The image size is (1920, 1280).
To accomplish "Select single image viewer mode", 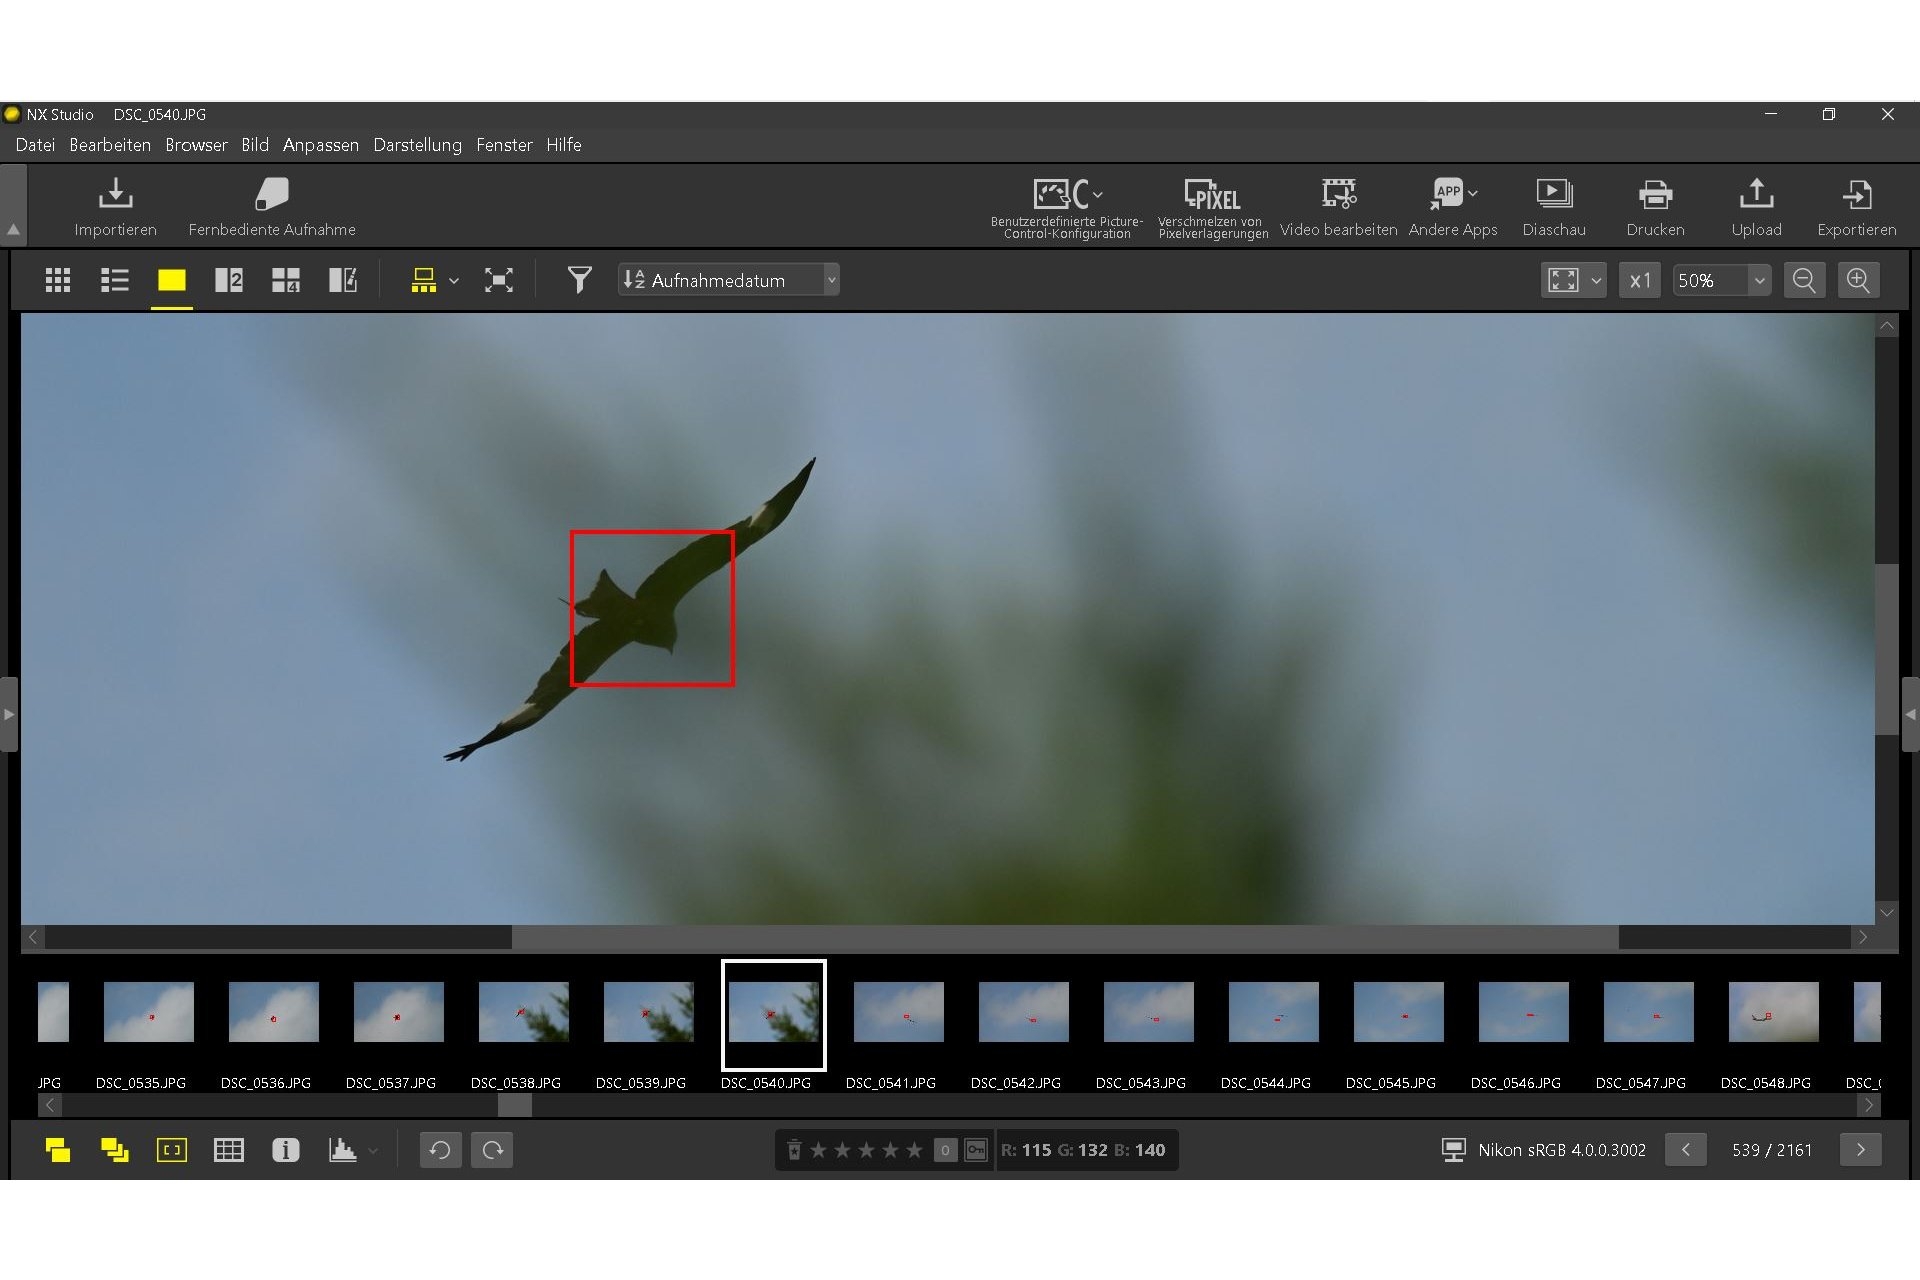I will 172,280.
